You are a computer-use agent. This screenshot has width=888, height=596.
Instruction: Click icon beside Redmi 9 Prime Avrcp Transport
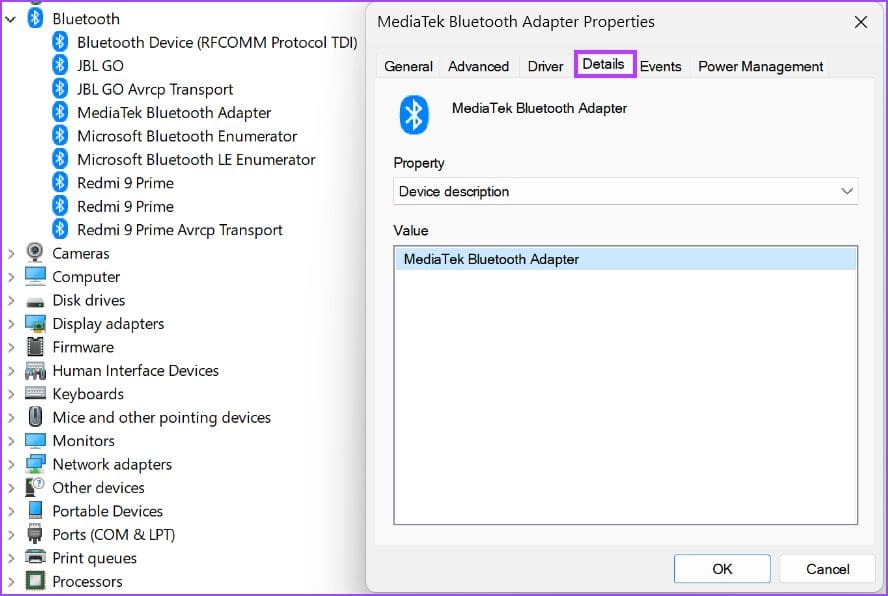60,229
